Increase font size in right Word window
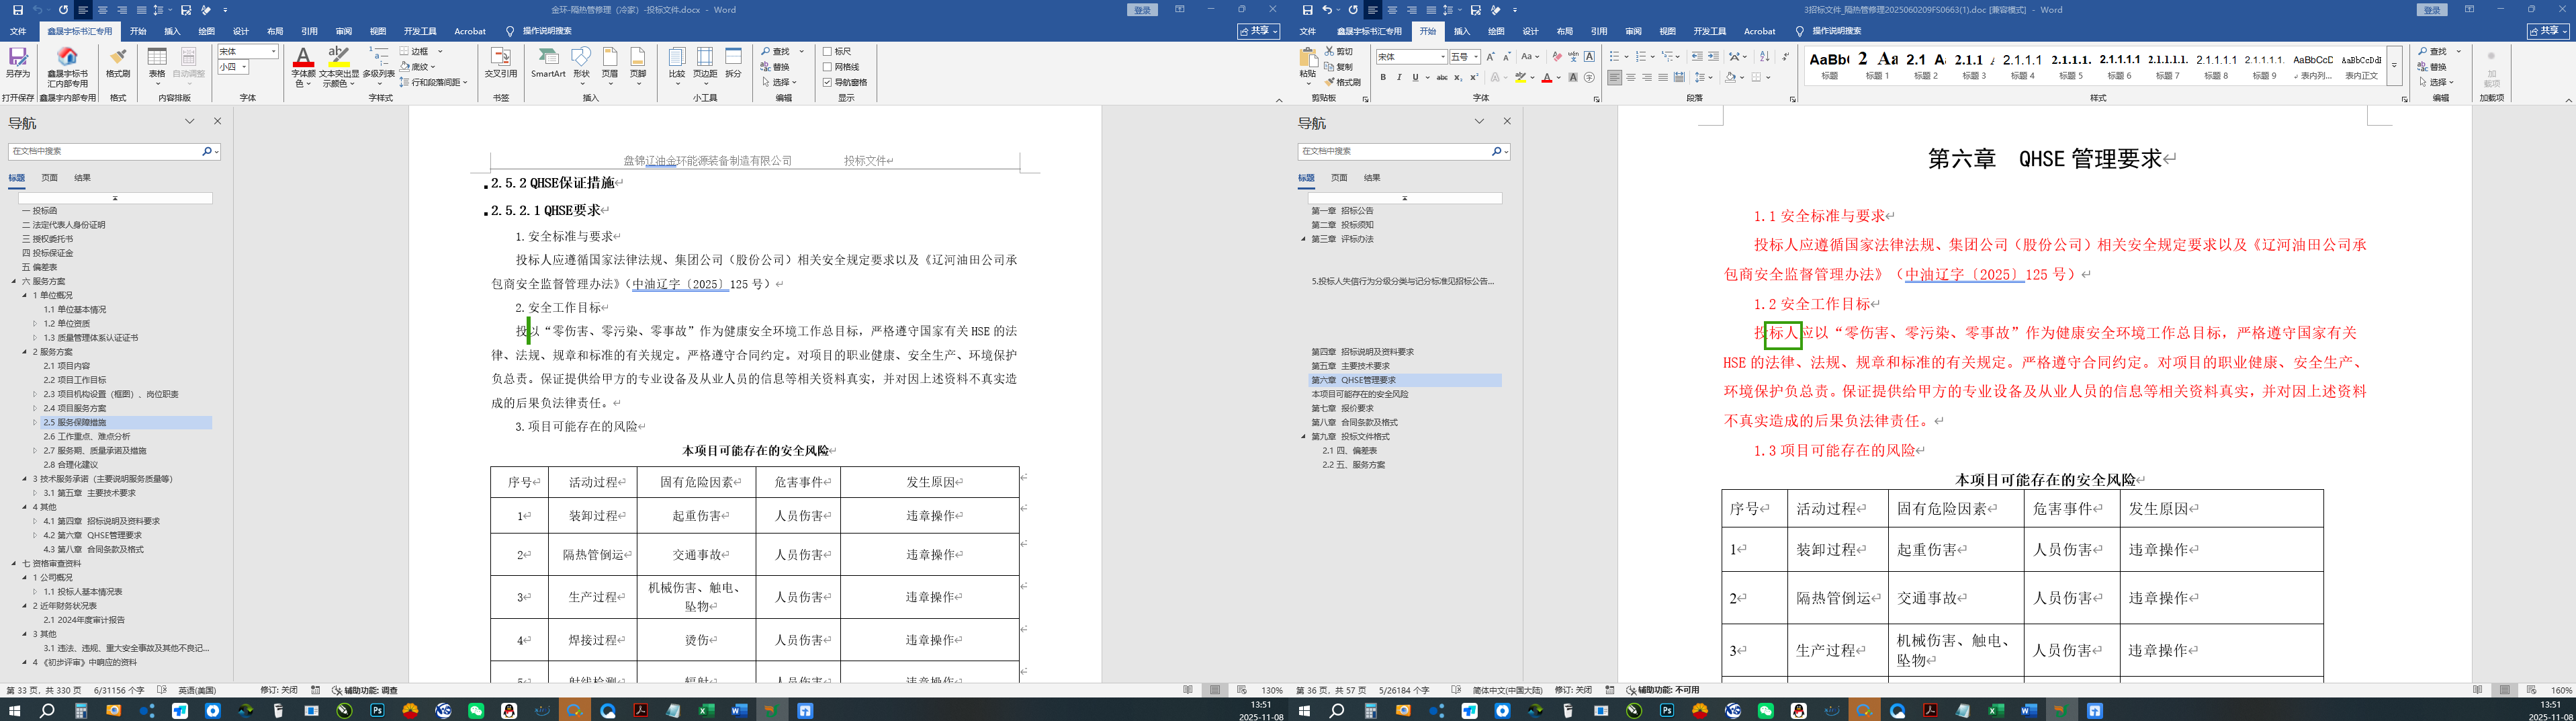 tap(1491, 57)
